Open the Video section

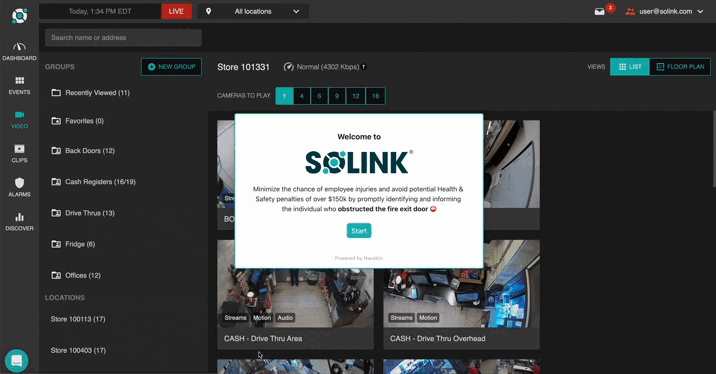[x=19, y=120]
